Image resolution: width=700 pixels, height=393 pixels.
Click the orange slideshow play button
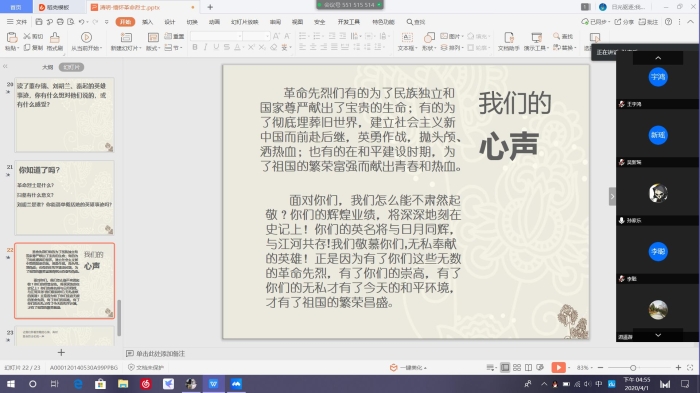pyautogui.click(x=558, y=368)
